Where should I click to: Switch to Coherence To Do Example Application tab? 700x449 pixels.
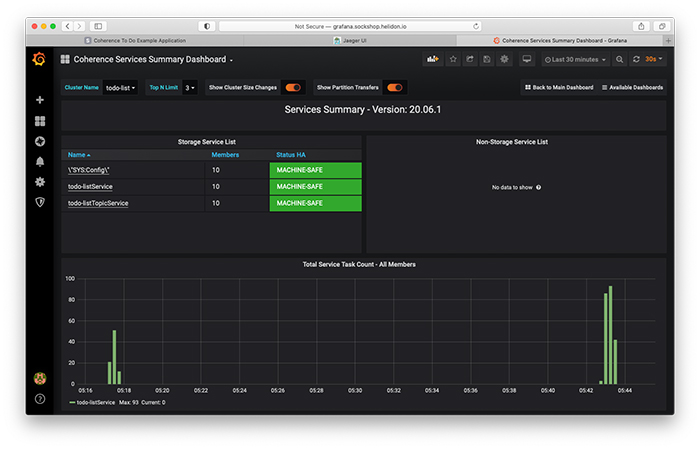point(135,41)
